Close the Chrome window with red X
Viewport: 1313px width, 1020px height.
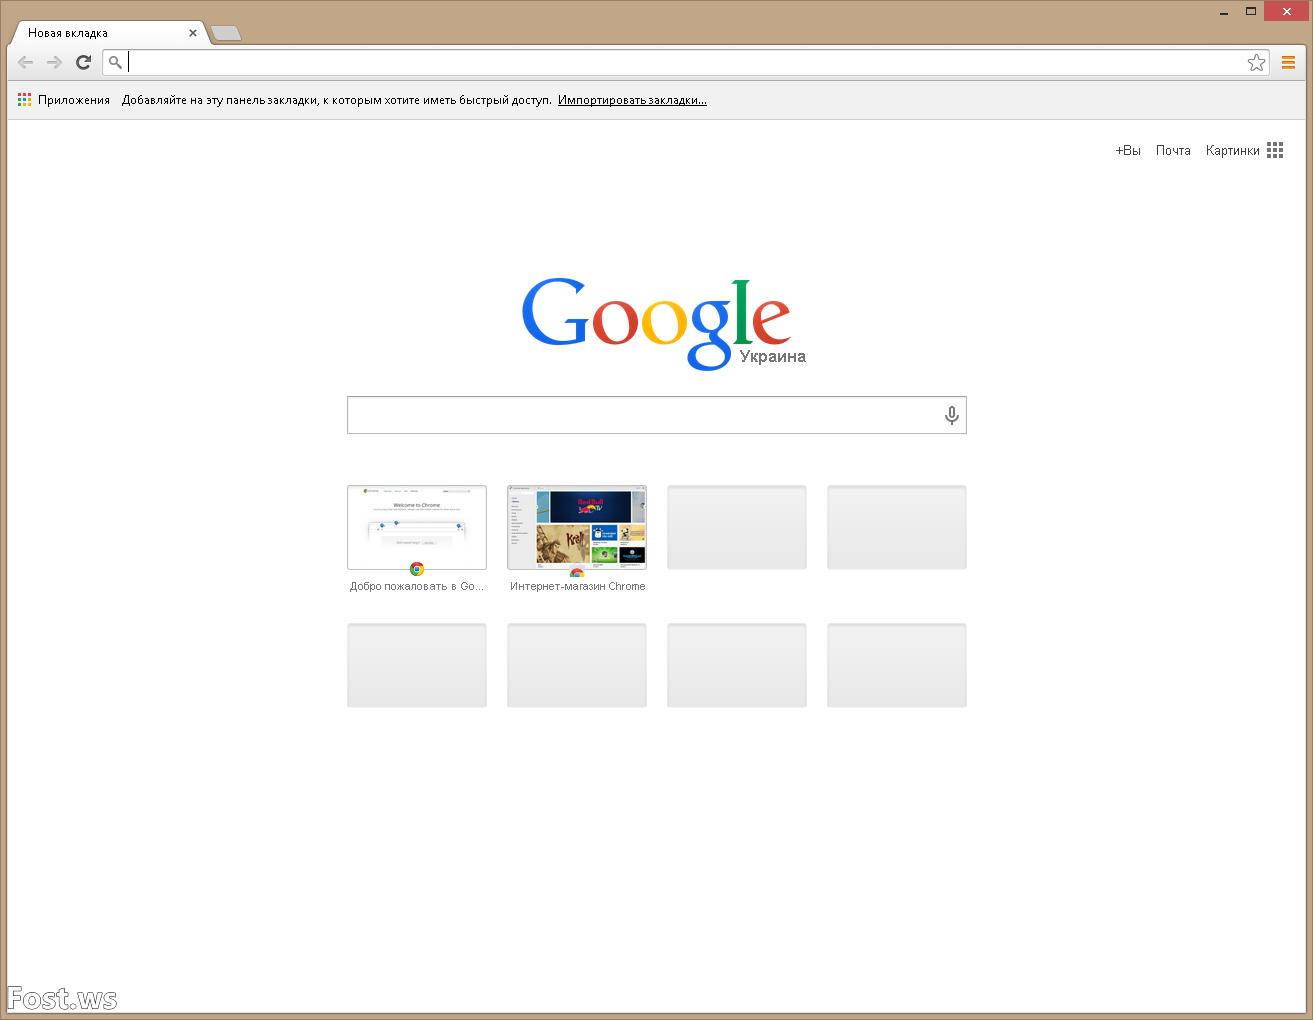click(x=1285, y=12)
